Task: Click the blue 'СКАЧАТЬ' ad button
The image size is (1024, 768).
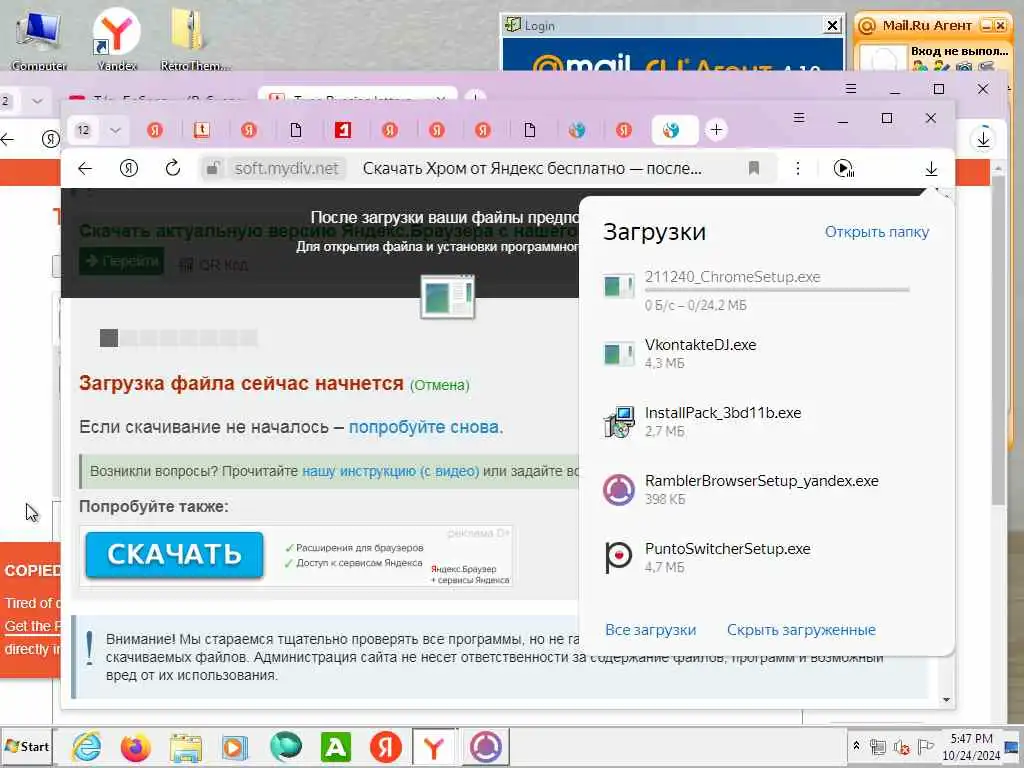Action: click(174, 554)
